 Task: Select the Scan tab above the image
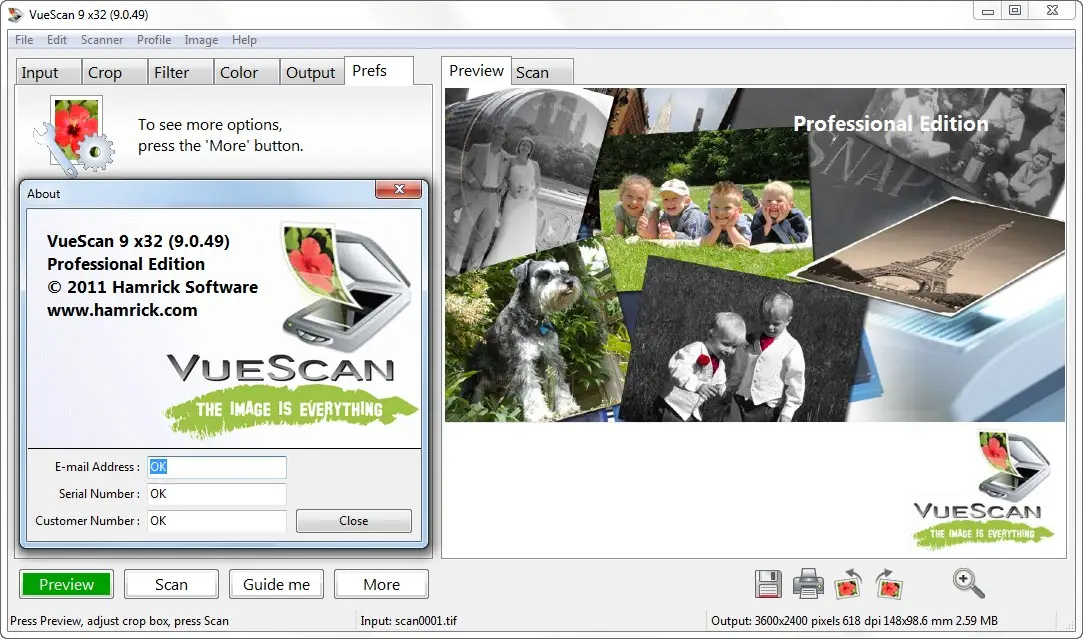pos(543,73)
